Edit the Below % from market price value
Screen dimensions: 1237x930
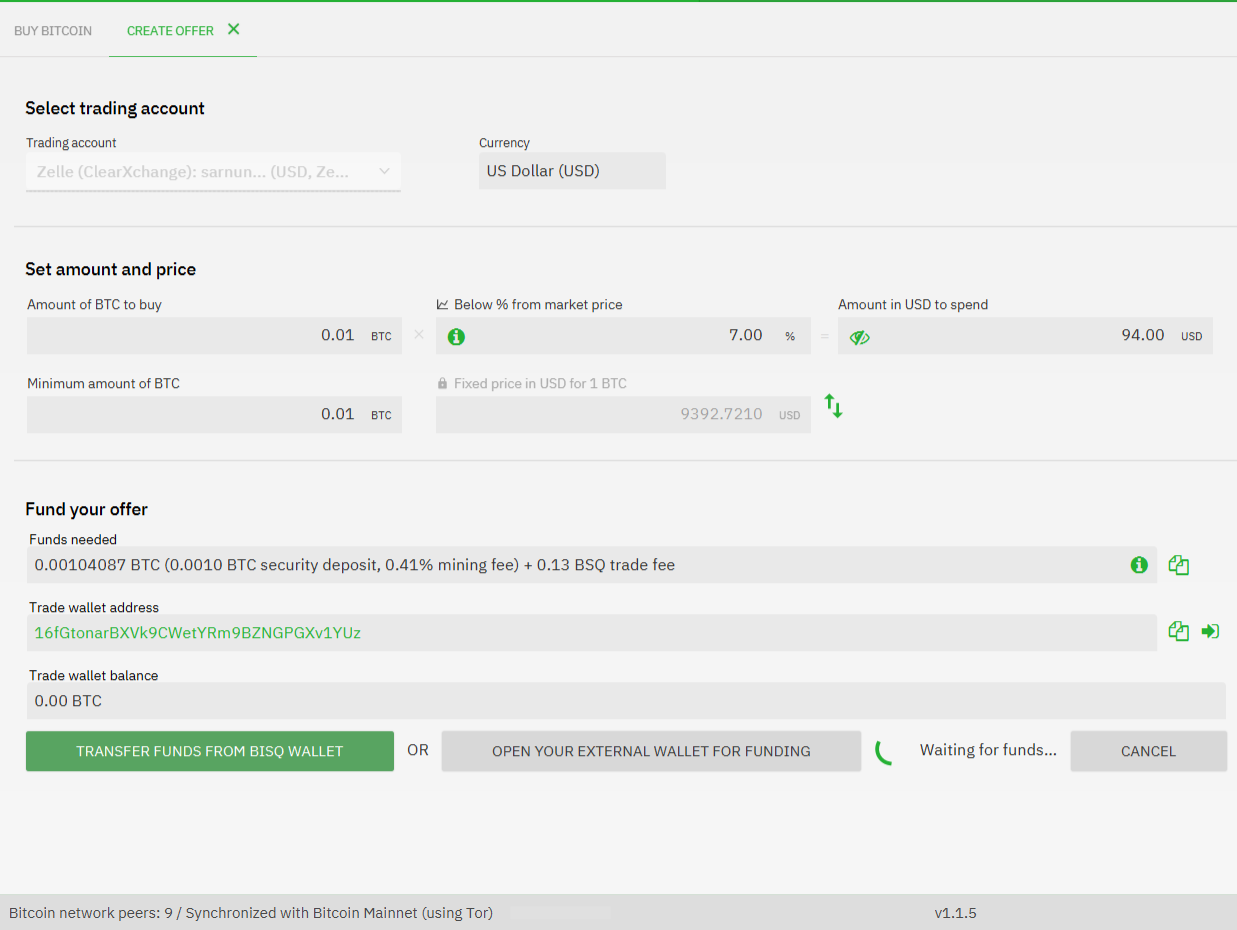(623, 336)
